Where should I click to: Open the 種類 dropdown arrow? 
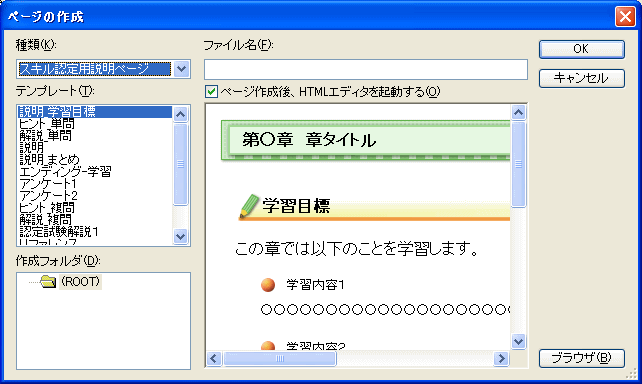click(x=181, y=69)
